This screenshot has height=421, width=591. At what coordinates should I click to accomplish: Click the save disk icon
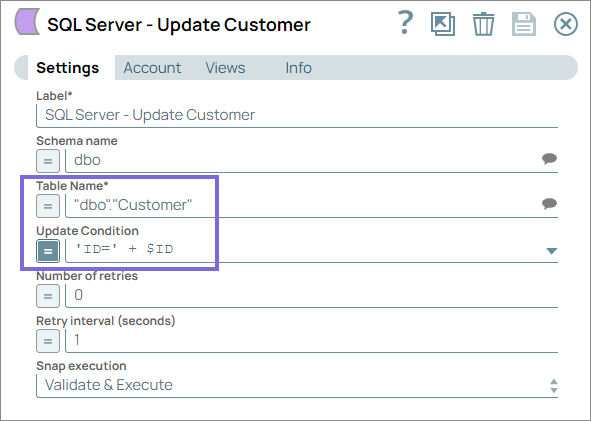pyautogui.click(x=524, y=24)
